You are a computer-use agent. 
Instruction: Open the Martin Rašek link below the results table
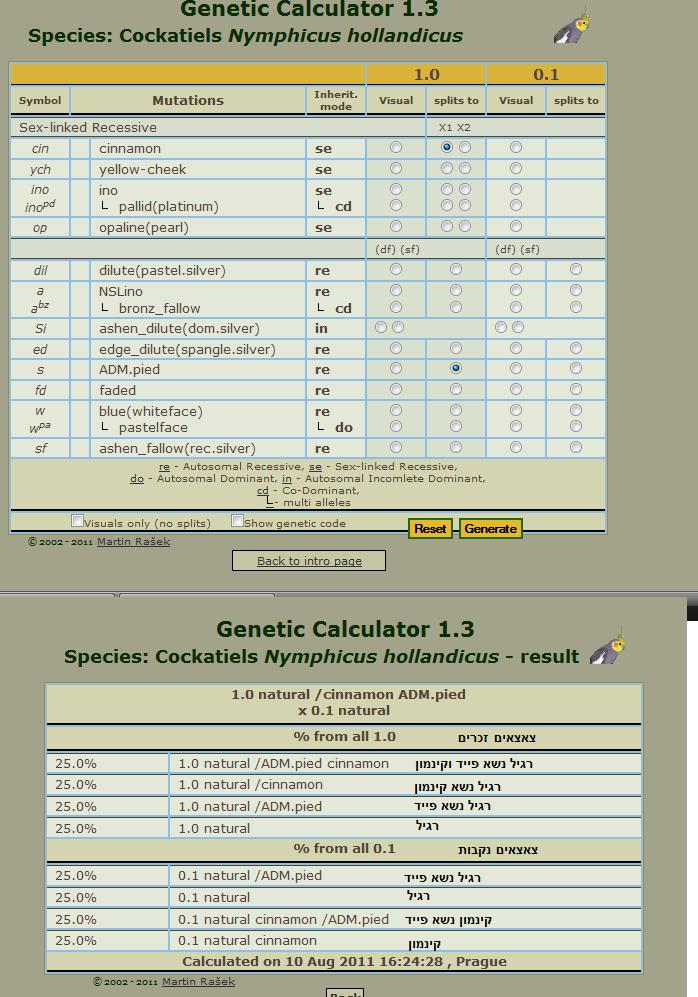(198, 982)
